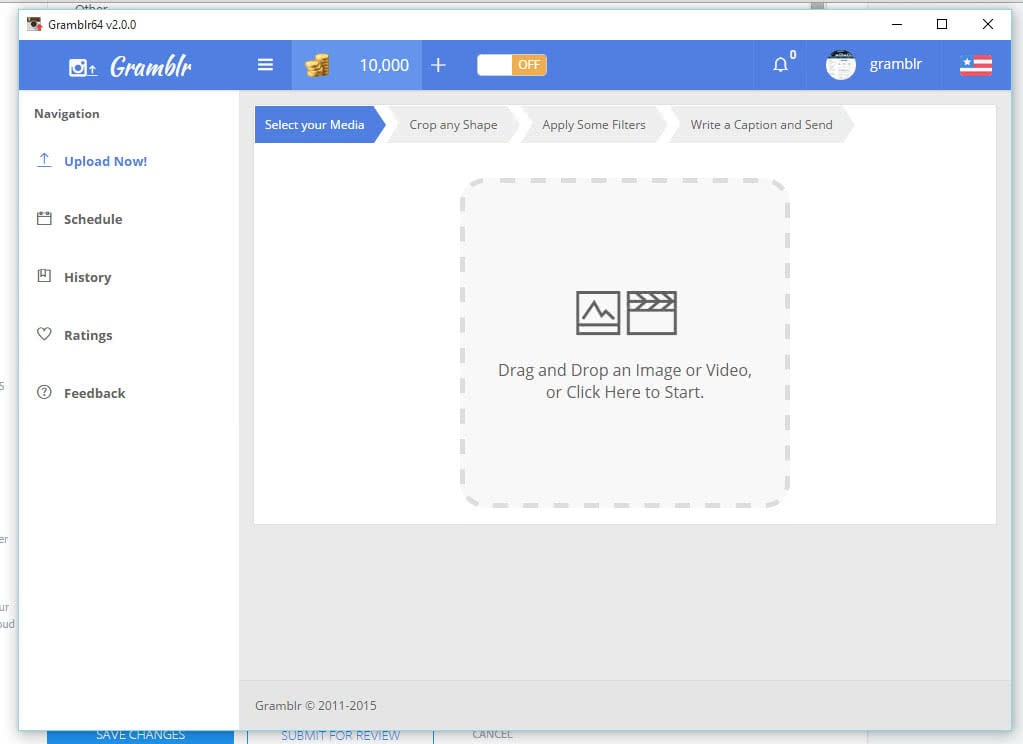Click the gold coins icon
The height and width of the screenshot is (744, 1023).
pos(317,66)
